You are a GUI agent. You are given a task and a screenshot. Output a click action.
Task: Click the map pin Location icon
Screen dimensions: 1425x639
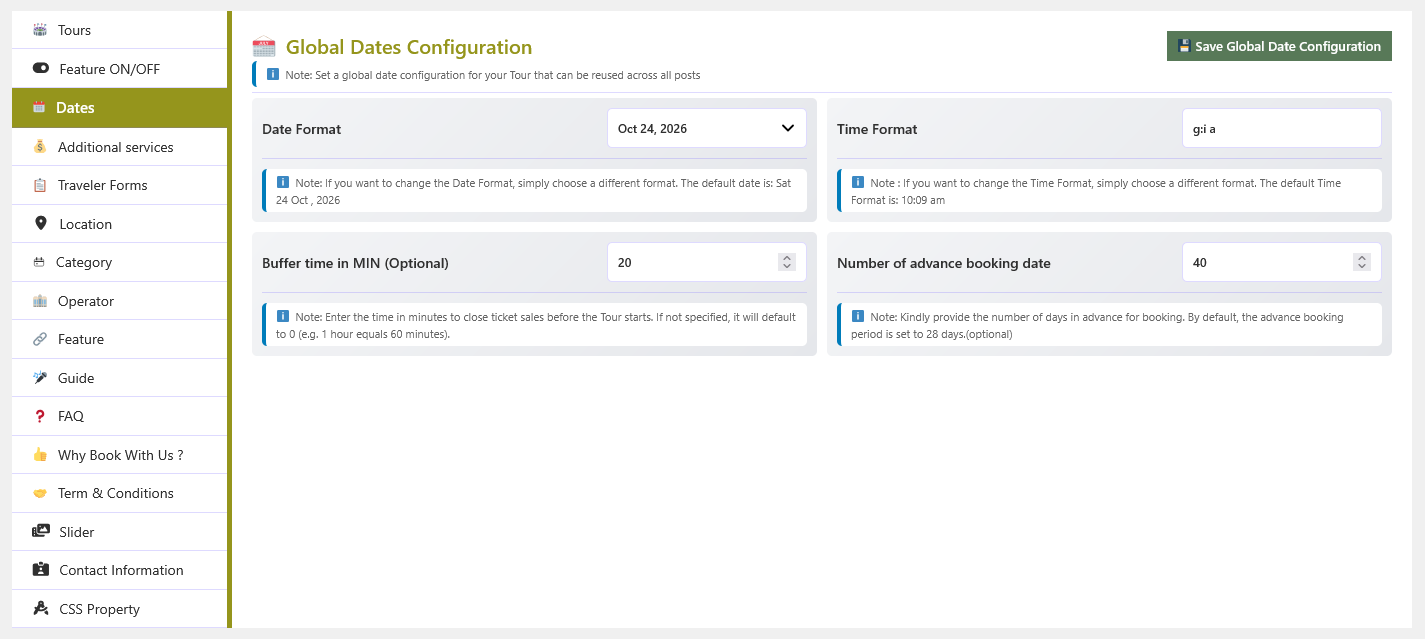click(40, 223)
